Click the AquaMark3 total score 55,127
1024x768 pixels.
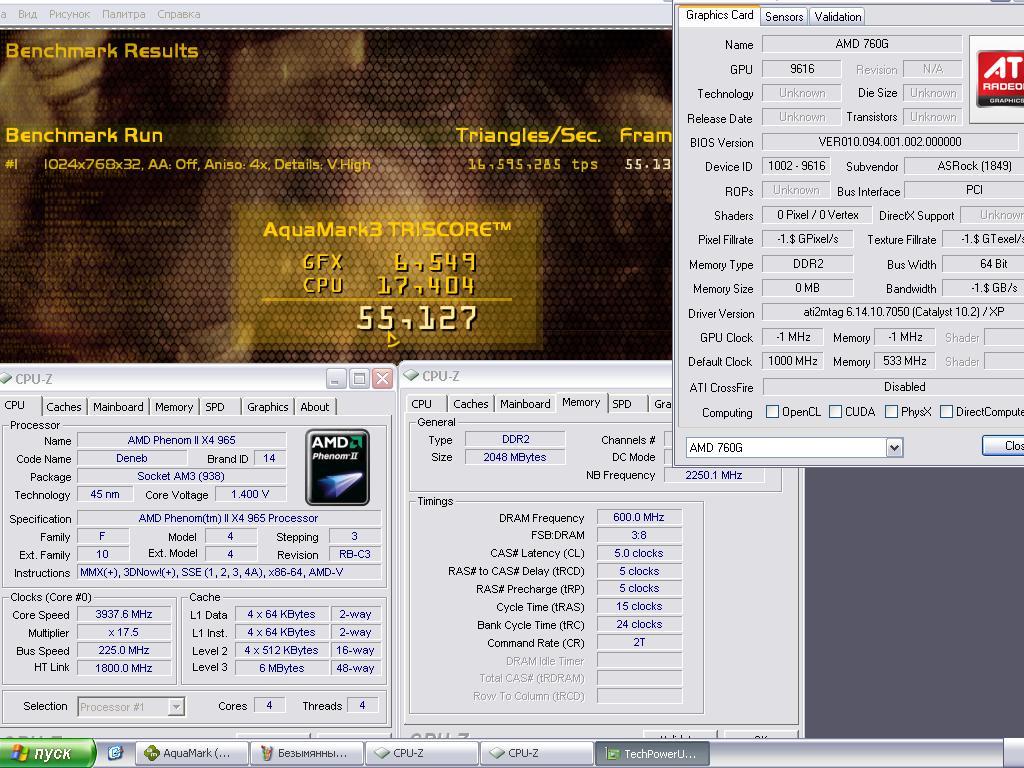pyautogui.click(x=417, y=318)
